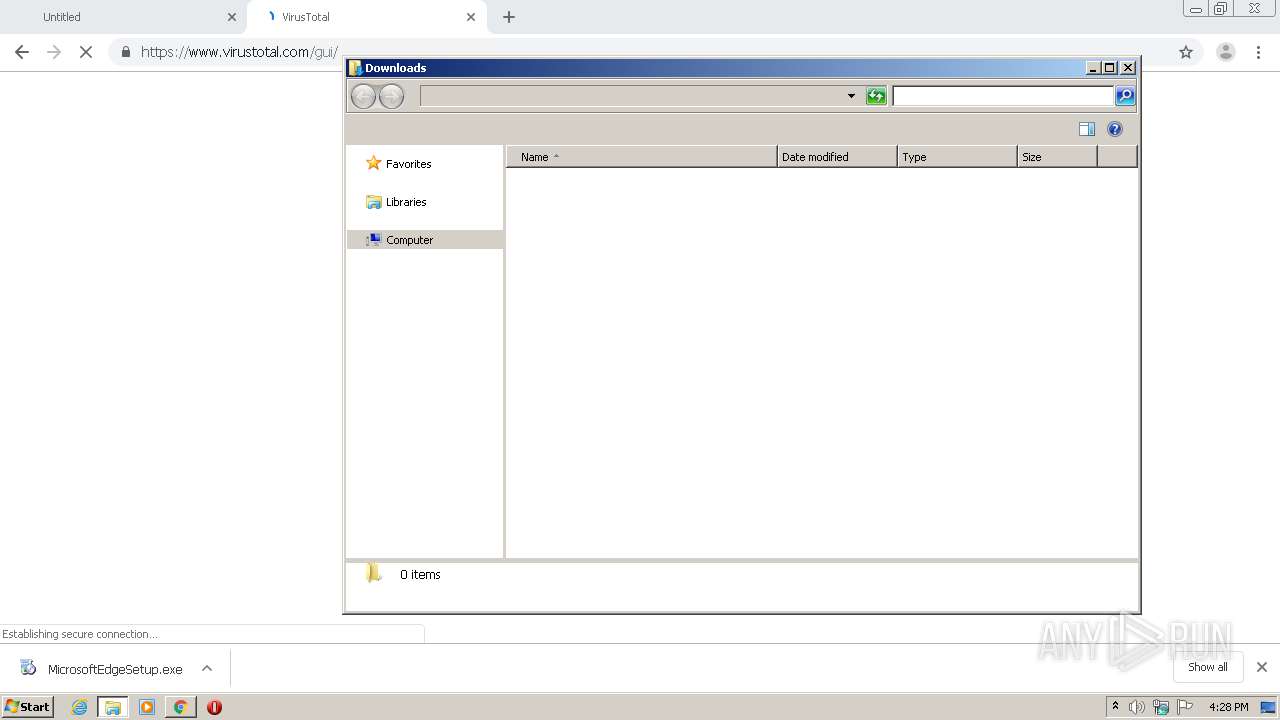1280x720 pixels.
Task: Open a new Chrome tab with plus button
Action: point(509,17)
